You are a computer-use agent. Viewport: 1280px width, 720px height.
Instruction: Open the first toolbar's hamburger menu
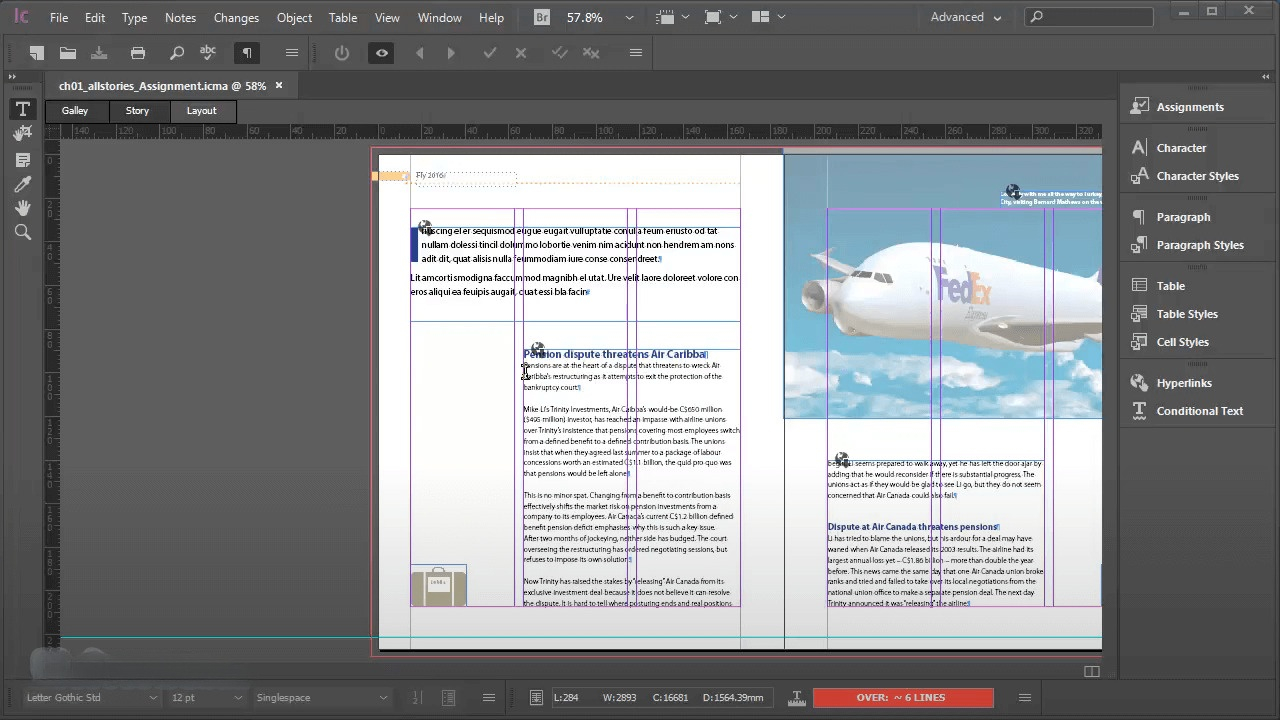(x=291, y=53)
